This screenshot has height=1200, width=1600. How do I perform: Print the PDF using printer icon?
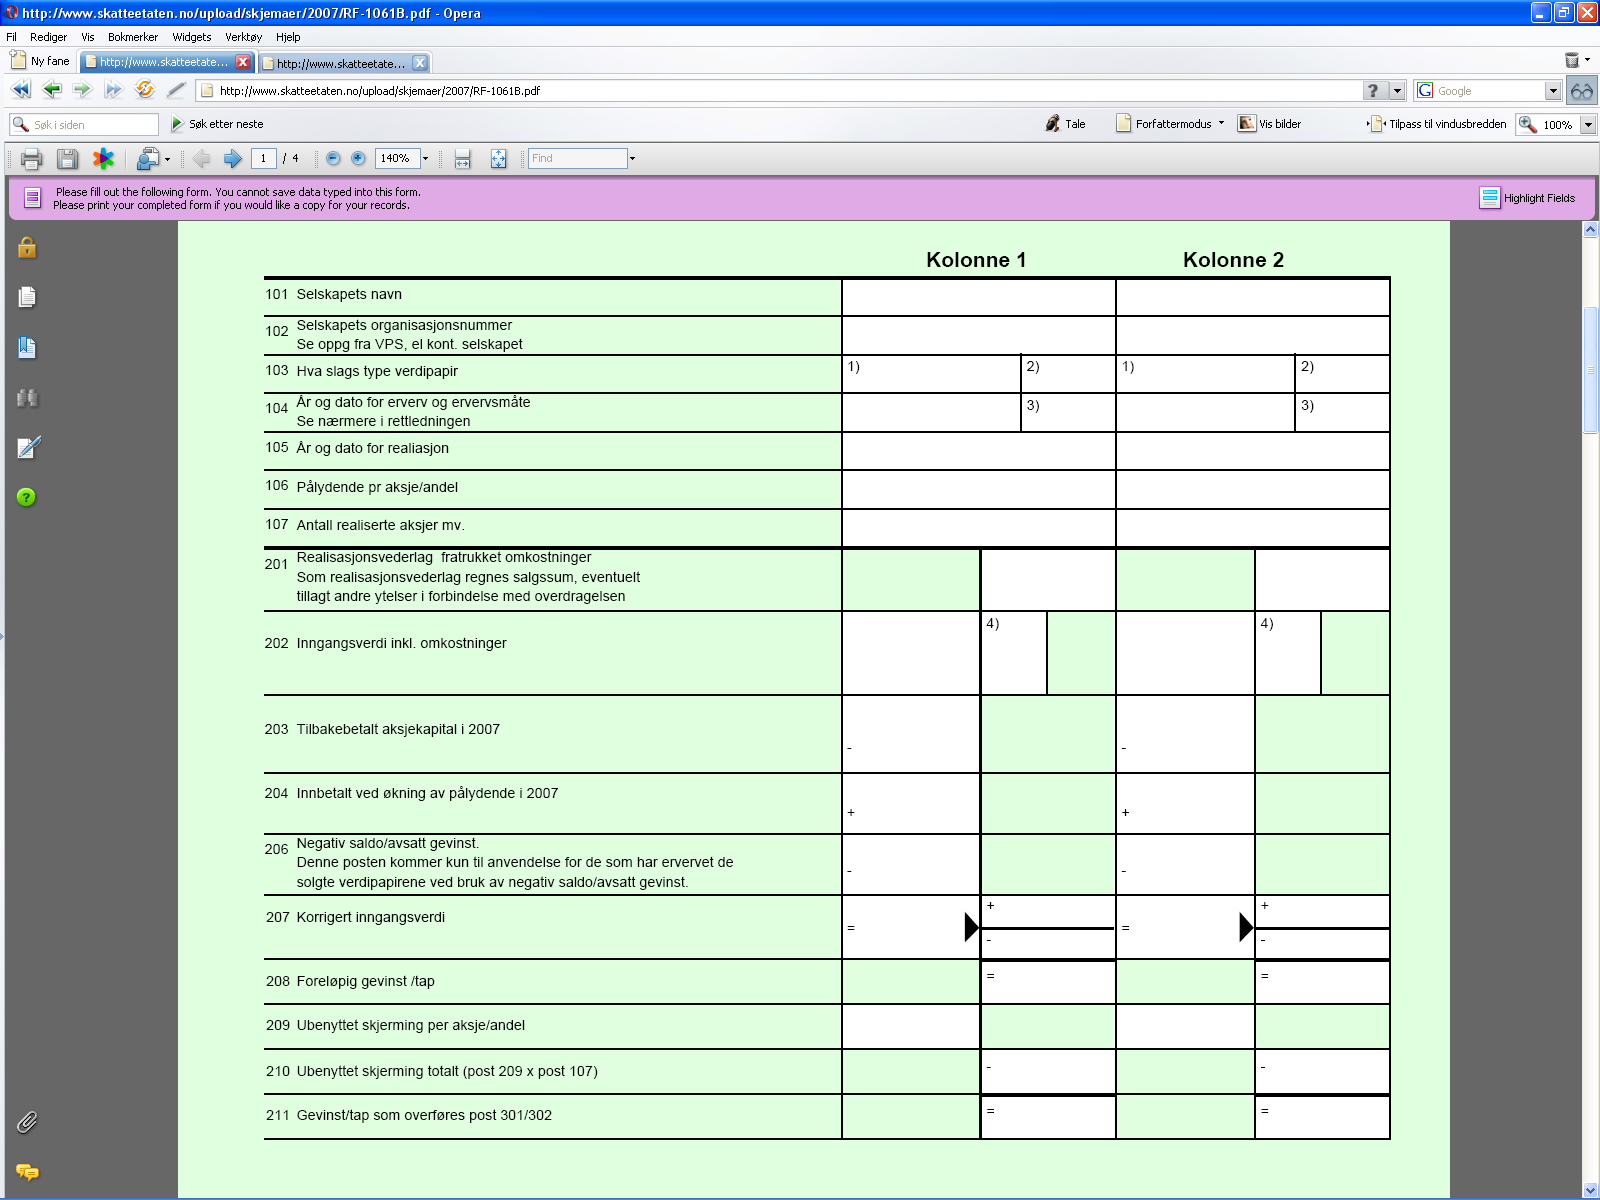pos(31,158)
